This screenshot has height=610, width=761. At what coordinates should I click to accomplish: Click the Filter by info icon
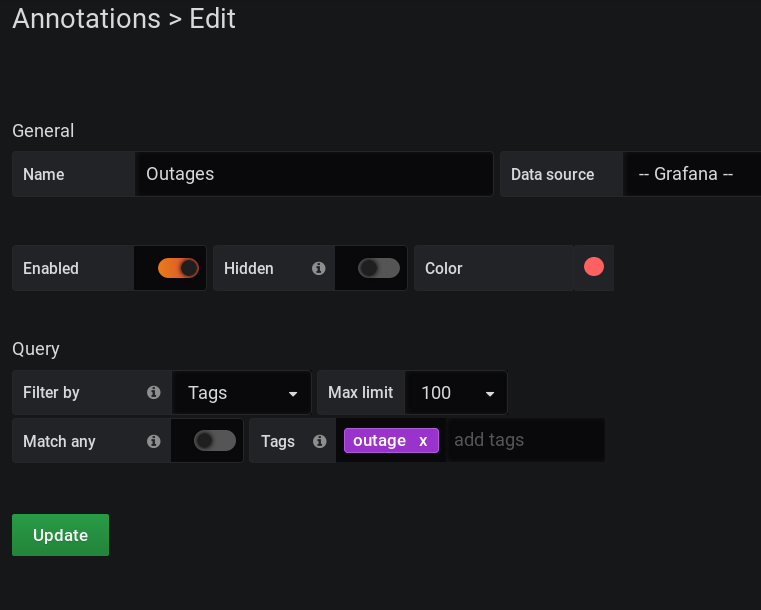(154, 392)
